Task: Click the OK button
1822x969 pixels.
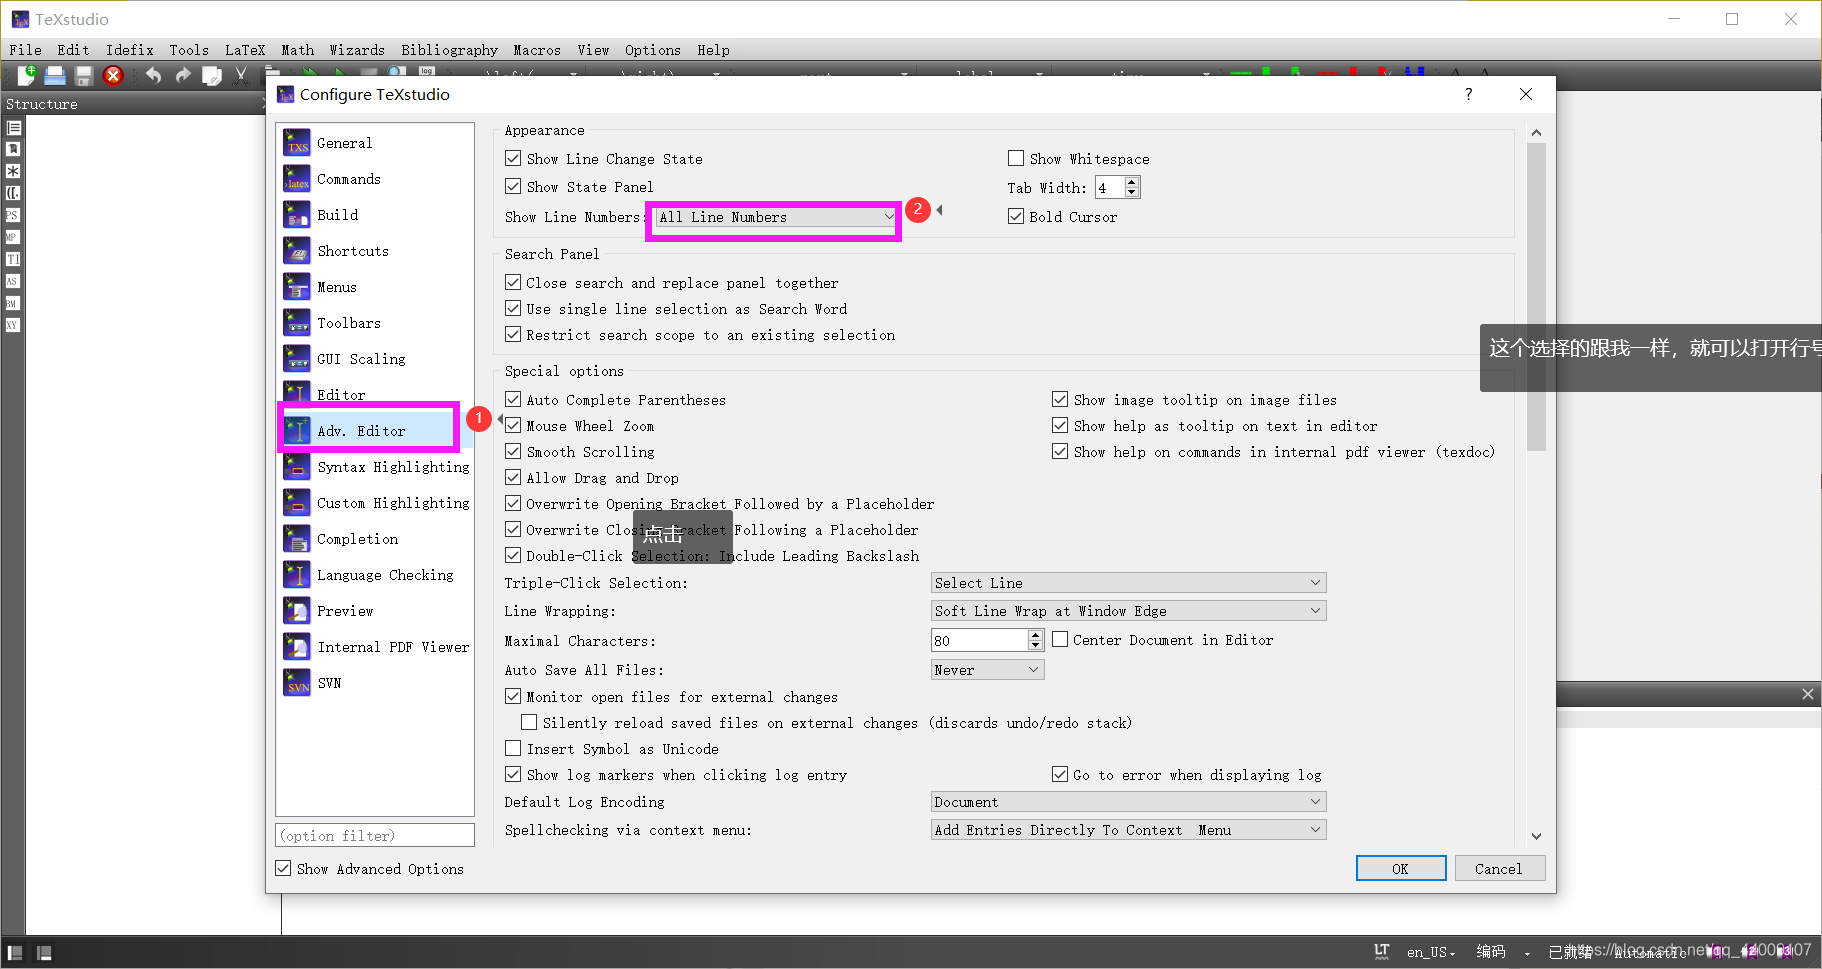Action: point(1400,869)
